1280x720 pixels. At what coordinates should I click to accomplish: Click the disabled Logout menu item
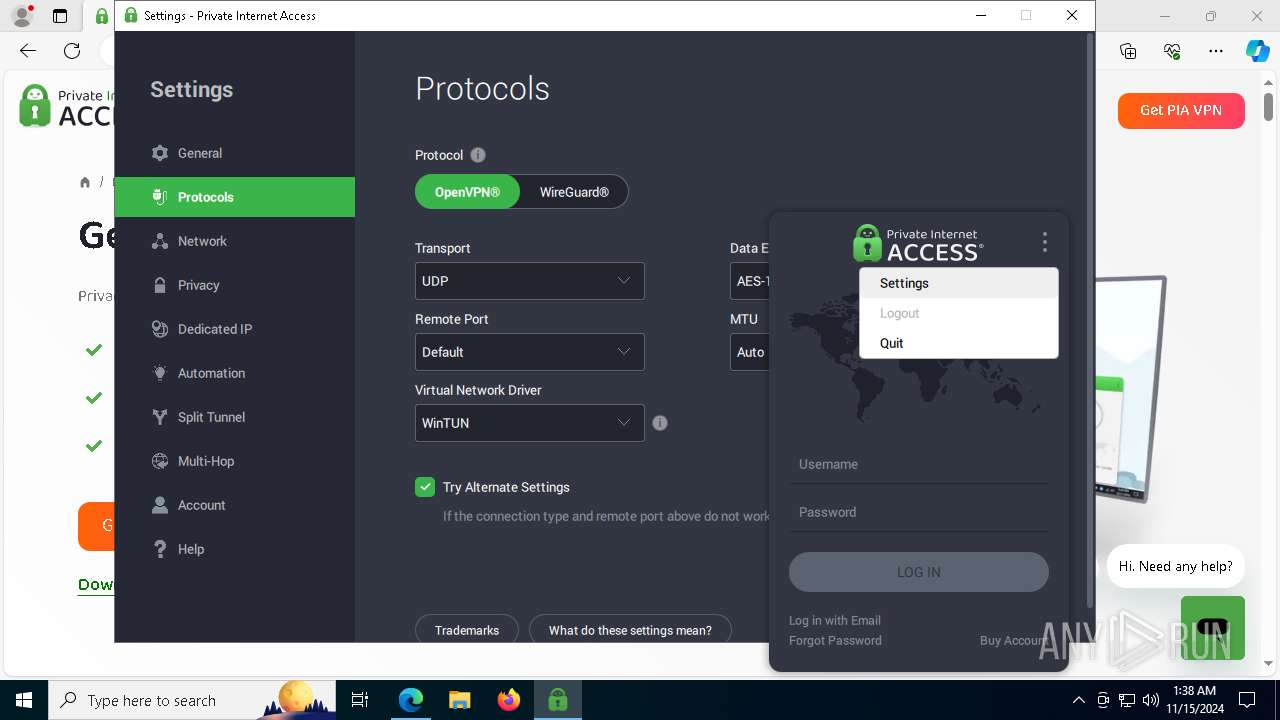[958, 313]
